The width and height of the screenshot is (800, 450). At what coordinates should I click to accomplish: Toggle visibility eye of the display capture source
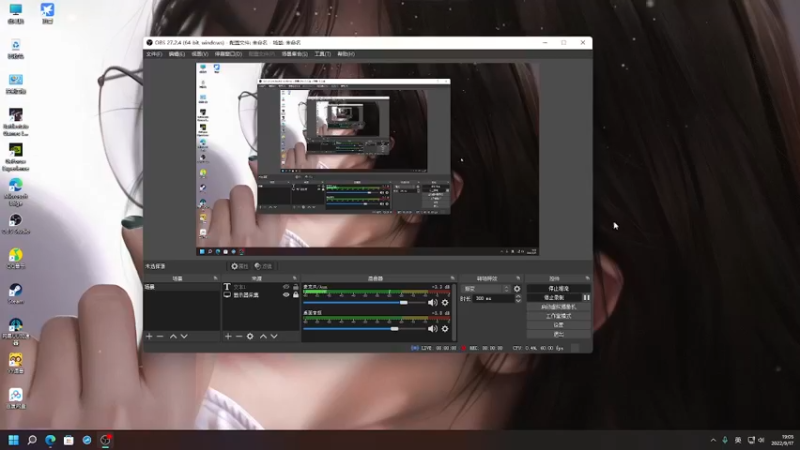tap(286, 295)
